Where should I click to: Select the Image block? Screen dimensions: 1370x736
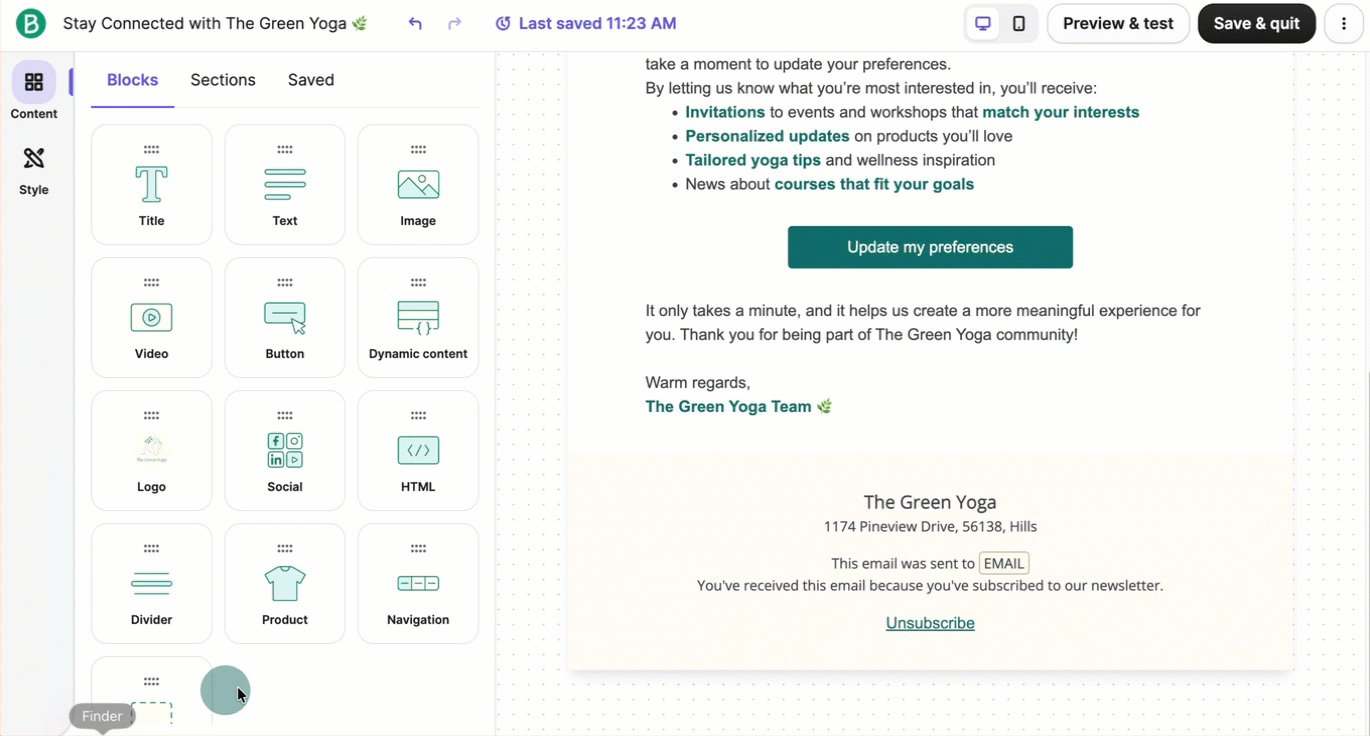point(418,184)
